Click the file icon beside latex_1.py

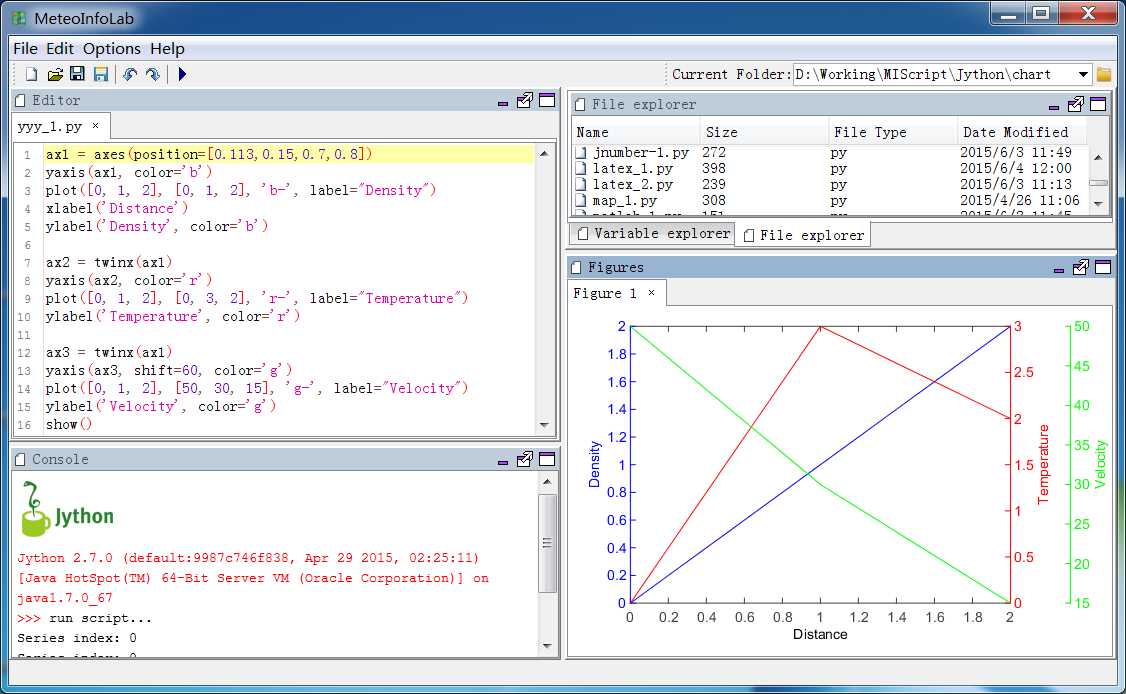coord(581,169)
